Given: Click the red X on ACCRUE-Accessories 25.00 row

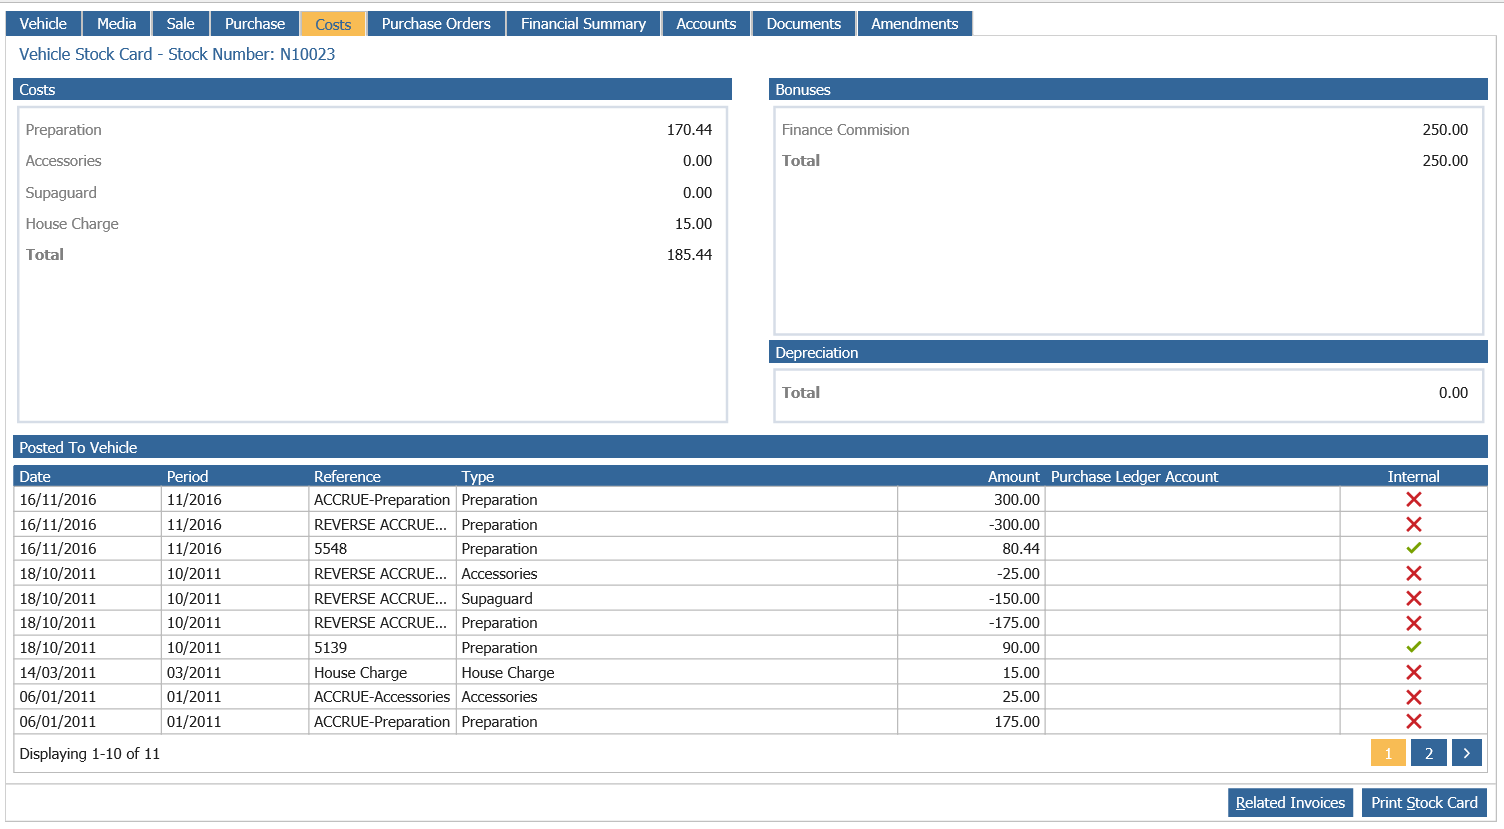Looking at the screenshot, I should point(1413,697).
